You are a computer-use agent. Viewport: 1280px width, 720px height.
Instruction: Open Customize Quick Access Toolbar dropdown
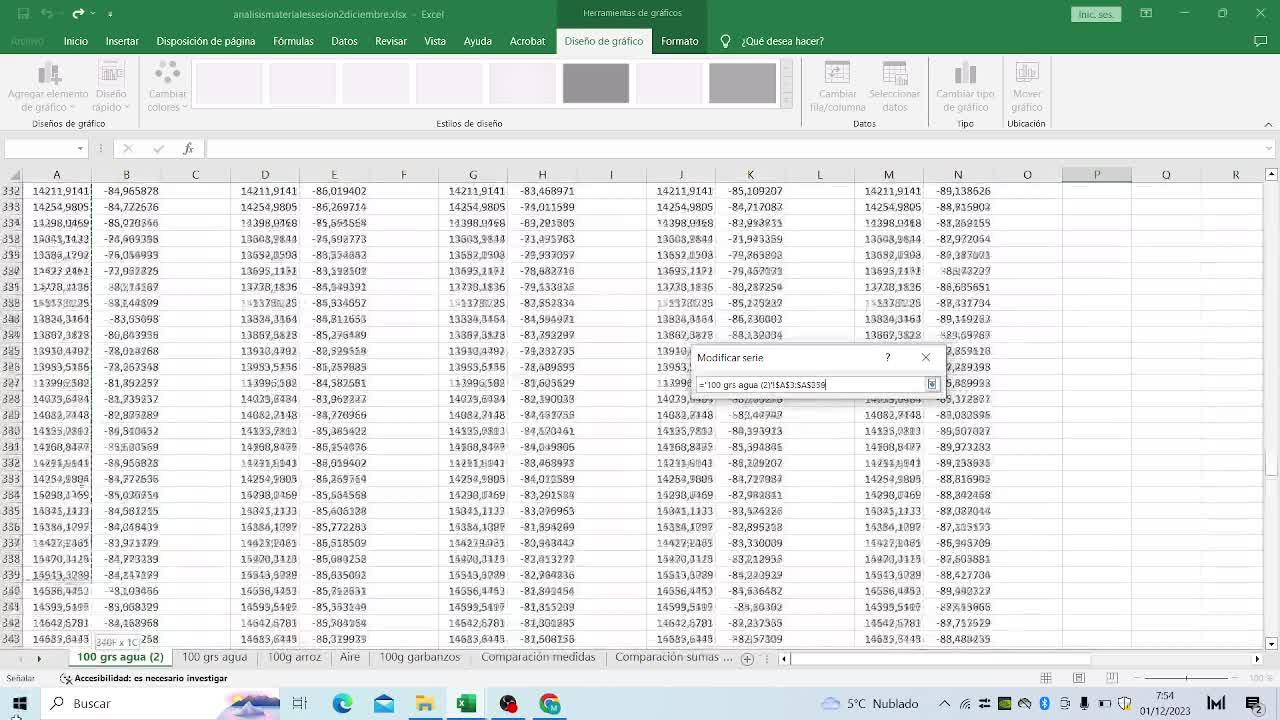click(110, 14)
